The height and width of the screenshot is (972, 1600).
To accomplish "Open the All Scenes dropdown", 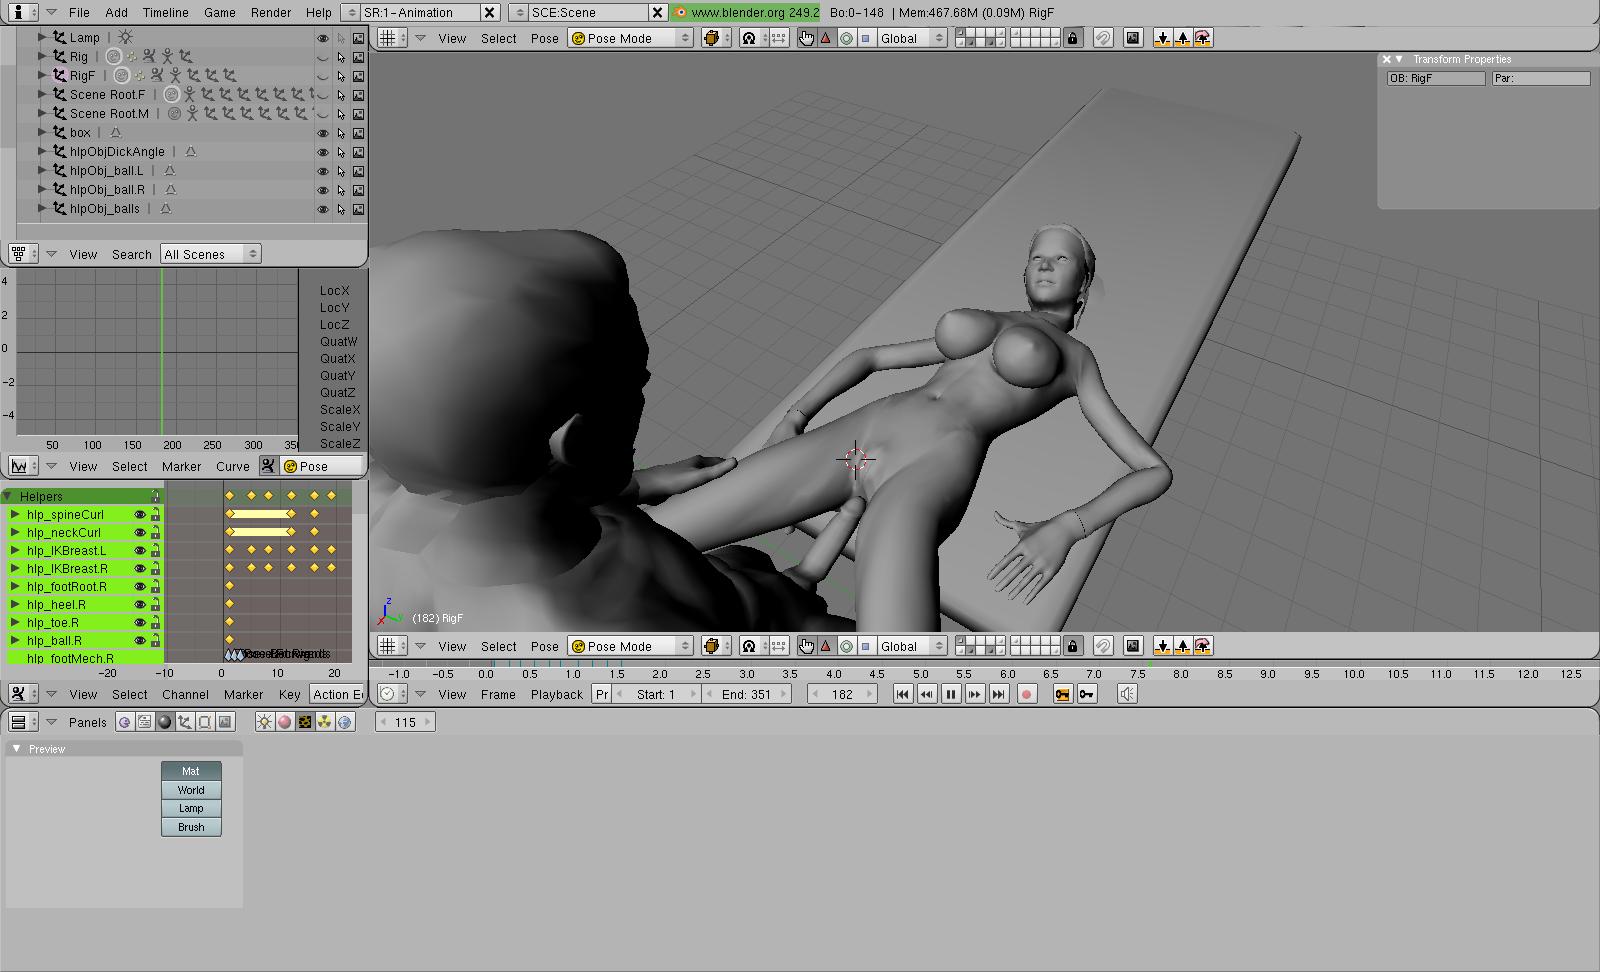I will [210, 254].
